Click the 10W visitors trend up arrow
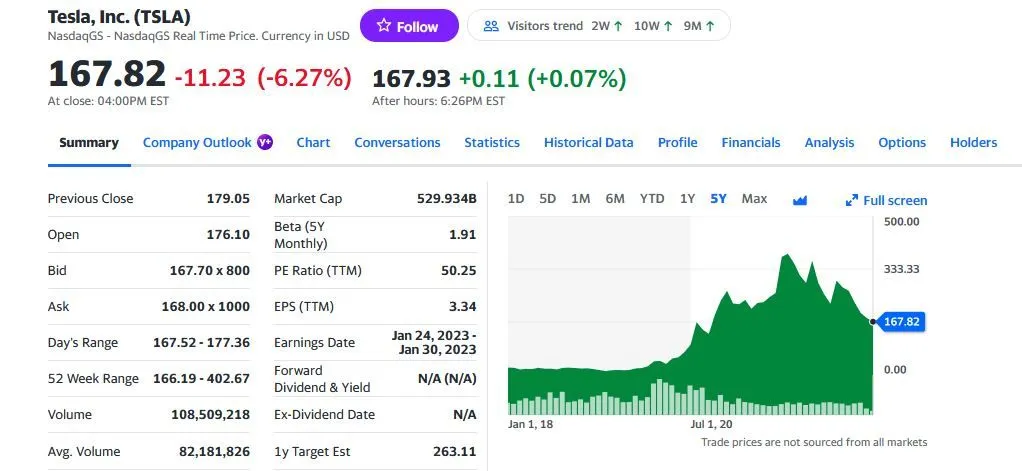The image size is (1022, 471). (x=667, y=26)
